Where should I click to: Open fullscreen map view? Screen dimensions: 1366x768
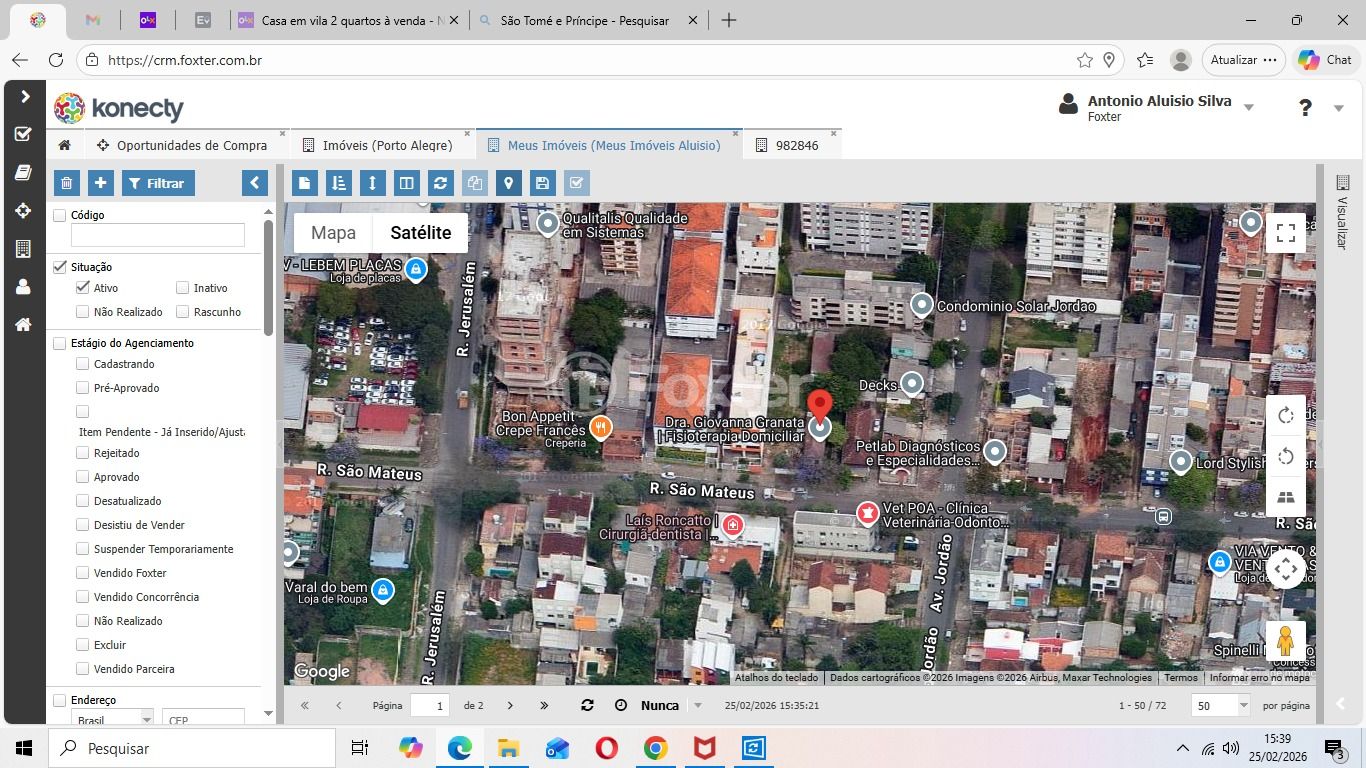pyautogui.click(x=1286, y=233)
